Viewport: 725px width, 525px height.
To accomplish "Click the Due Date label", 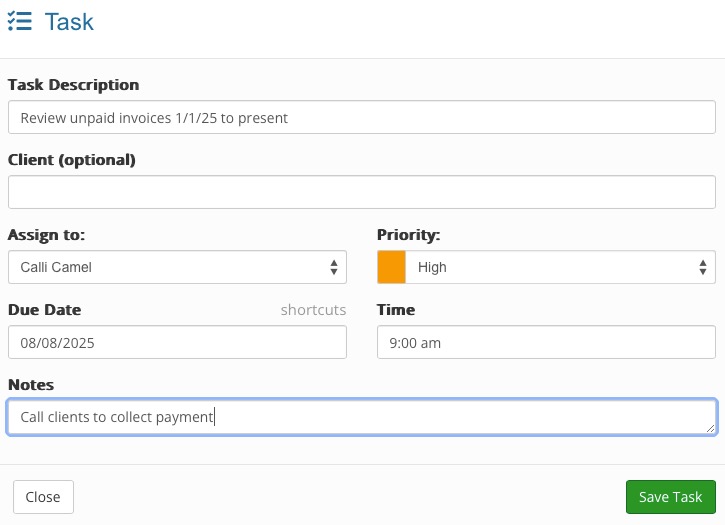I will (44, 309).
